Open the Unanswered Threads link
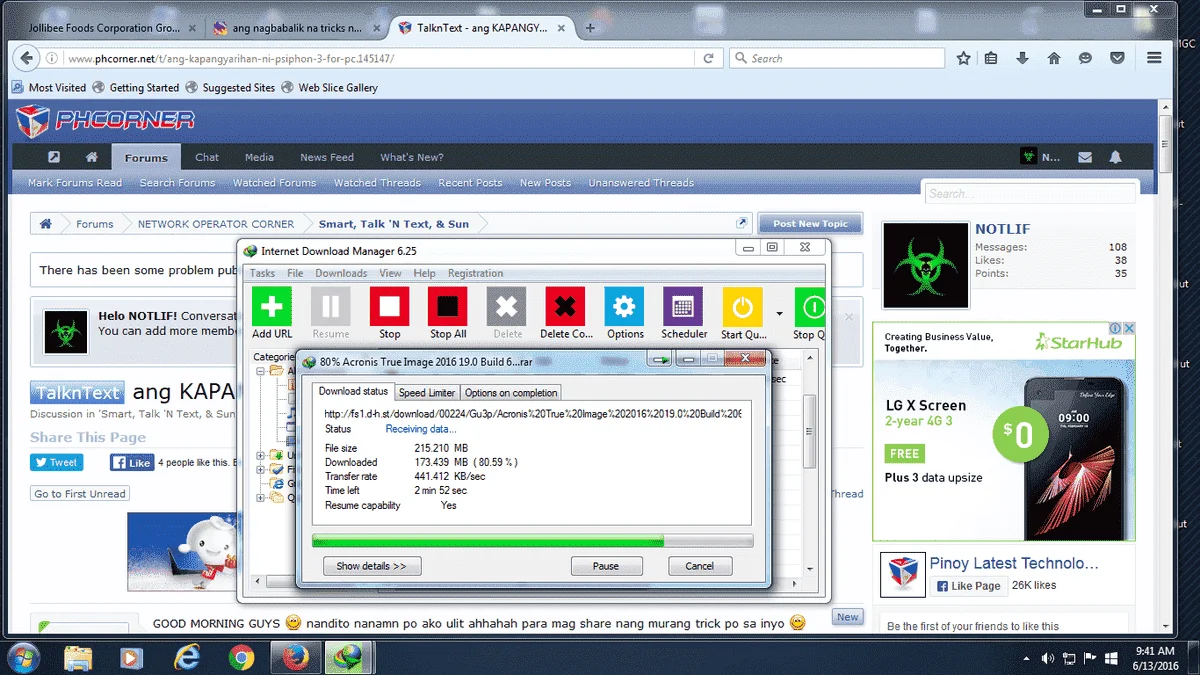Screen dimensions: 1200x675 641,183
